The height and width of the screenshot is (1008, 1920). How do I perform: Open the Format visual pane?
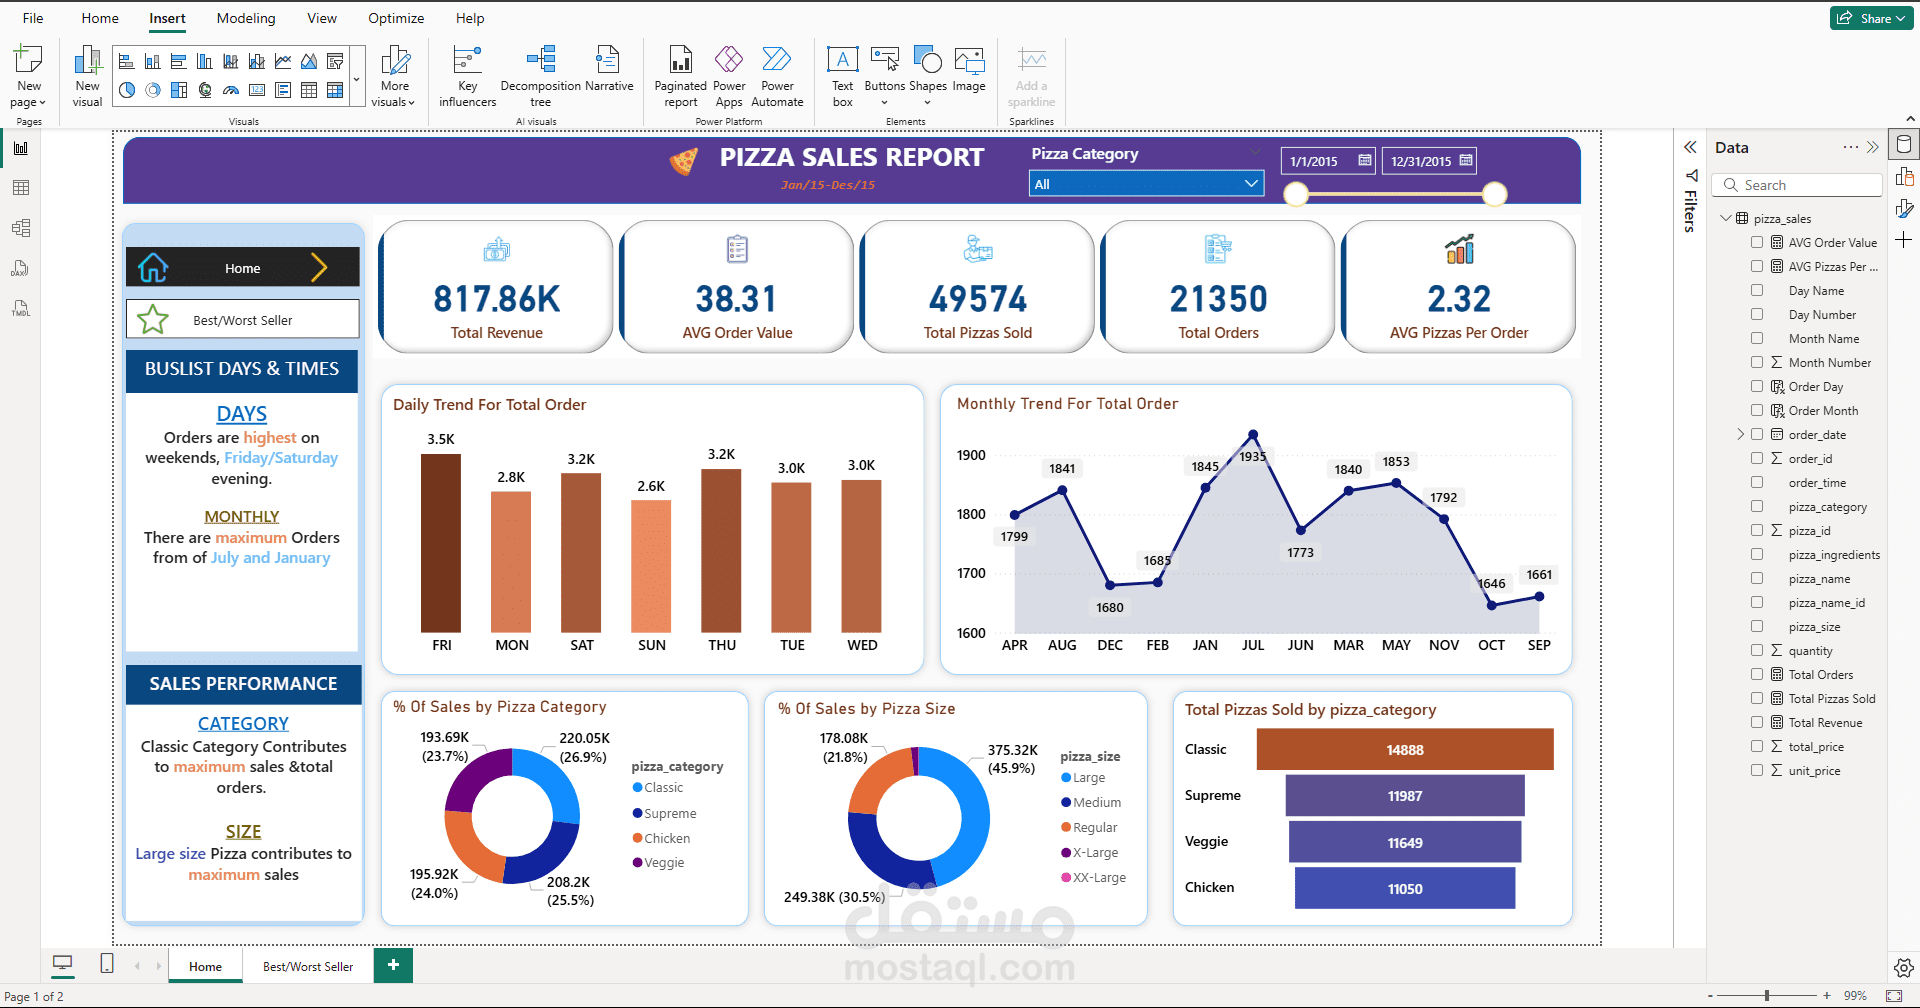pyautogui.click(x=1904, y=208)
